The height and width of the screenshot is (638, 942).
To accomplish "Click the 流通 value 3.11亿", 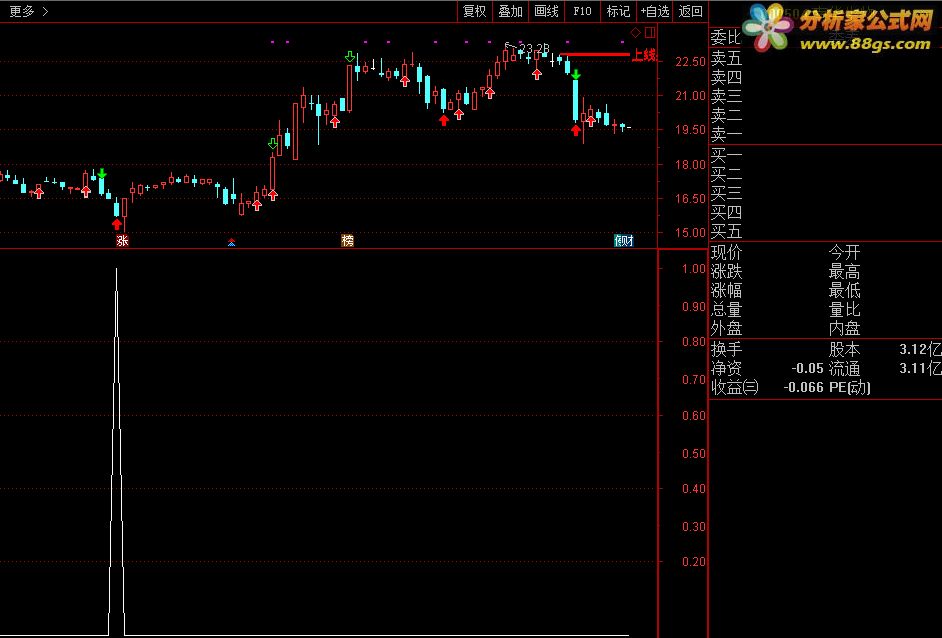I will coord(920,368).
